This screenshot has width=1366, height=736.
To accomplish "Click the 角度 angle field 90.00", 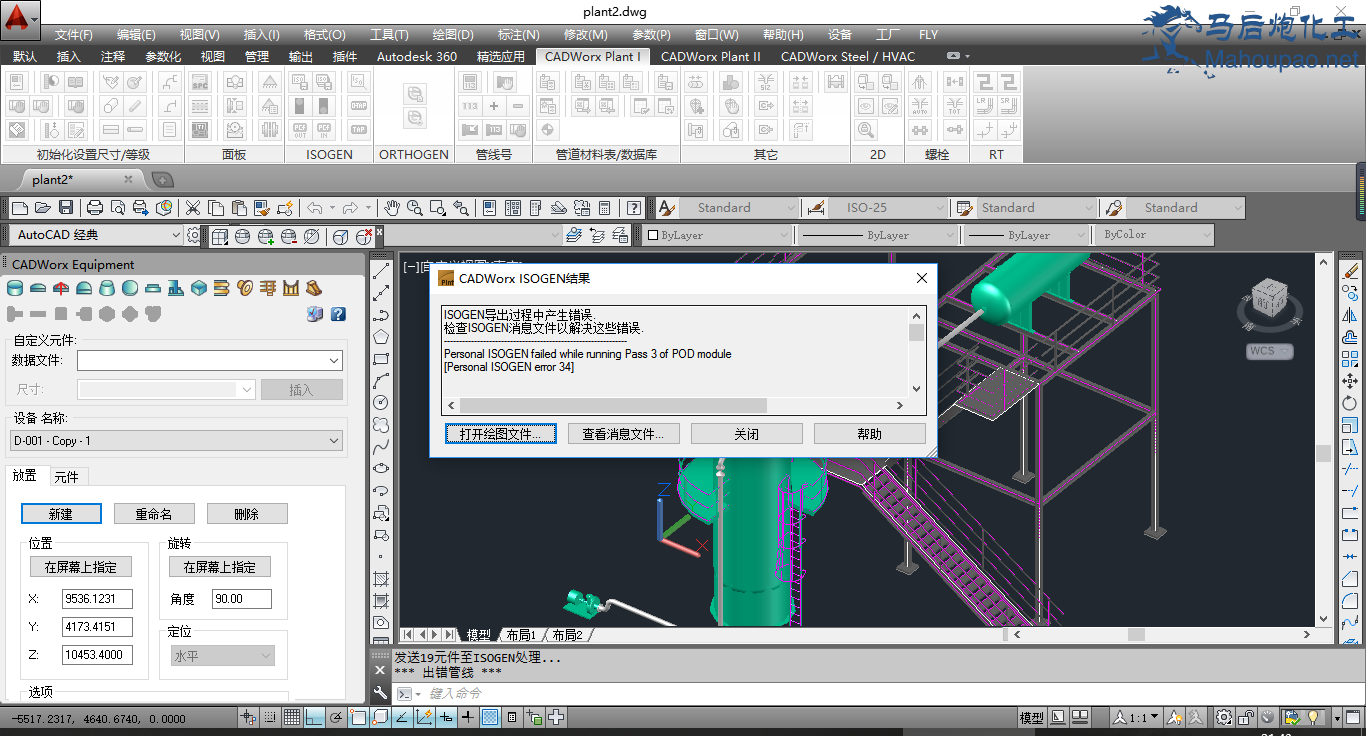I will [242, 599].
